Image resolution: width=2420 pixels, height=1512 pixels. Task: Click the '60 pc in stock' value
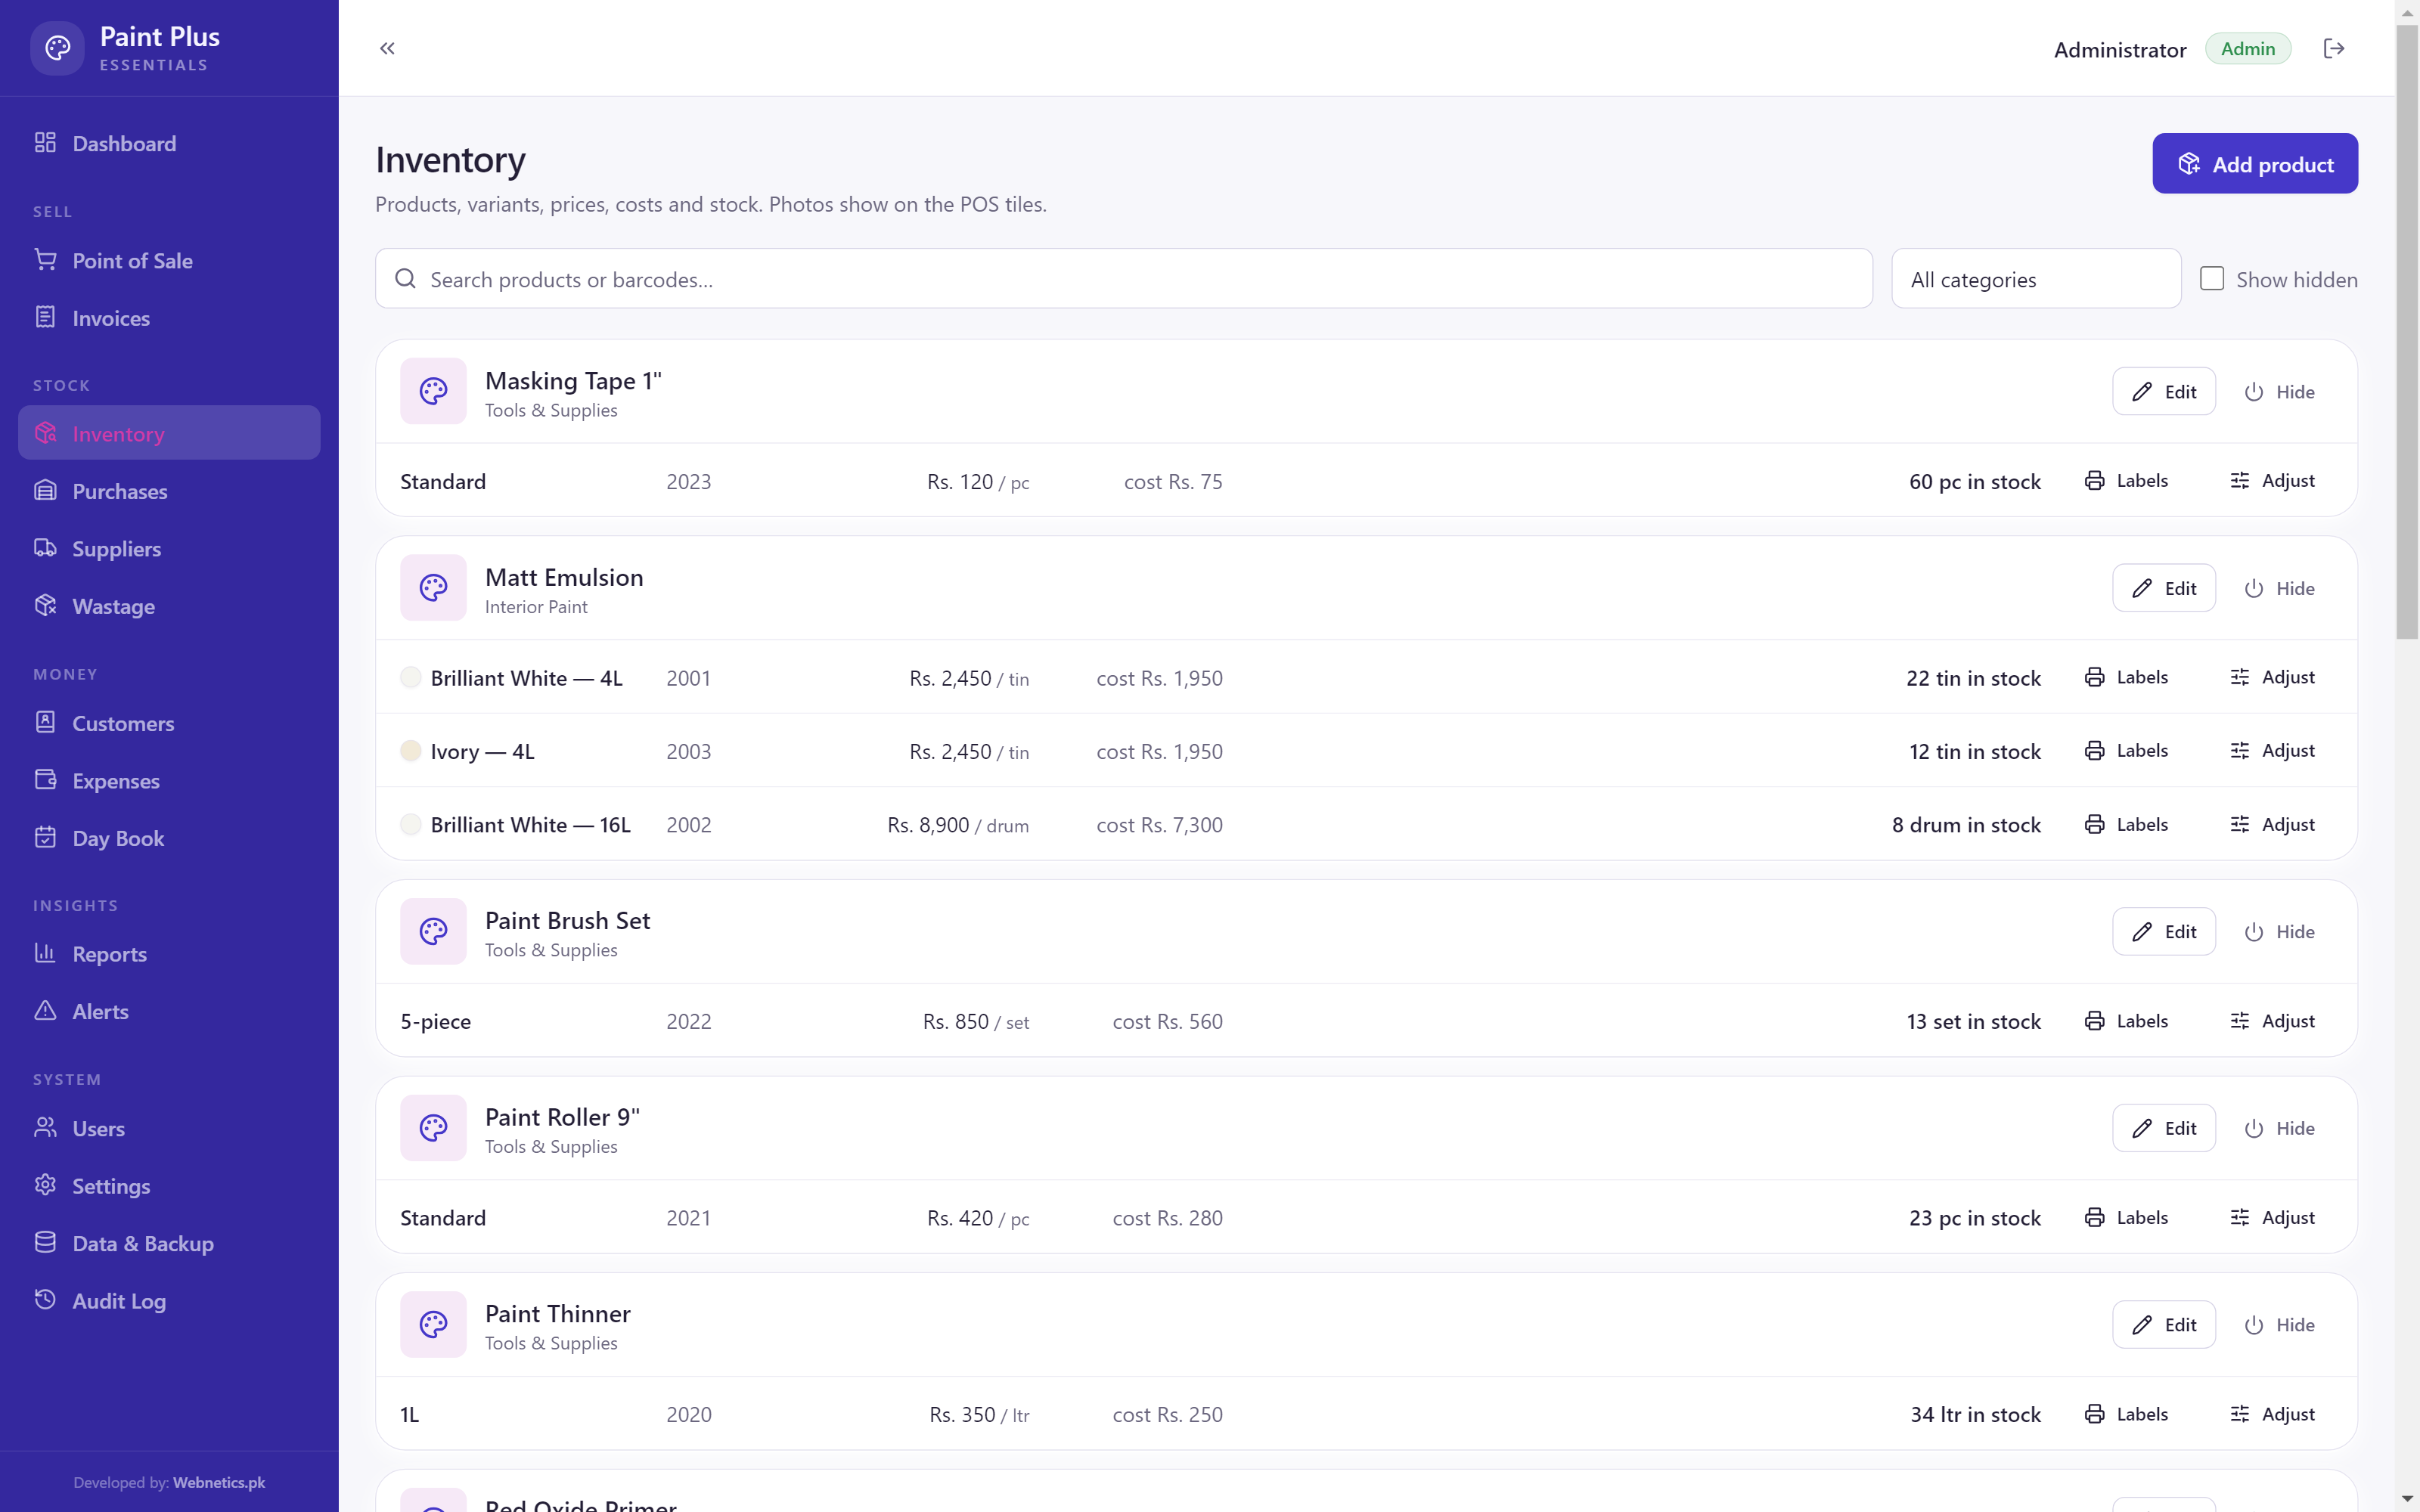(x=1974, y=481)
